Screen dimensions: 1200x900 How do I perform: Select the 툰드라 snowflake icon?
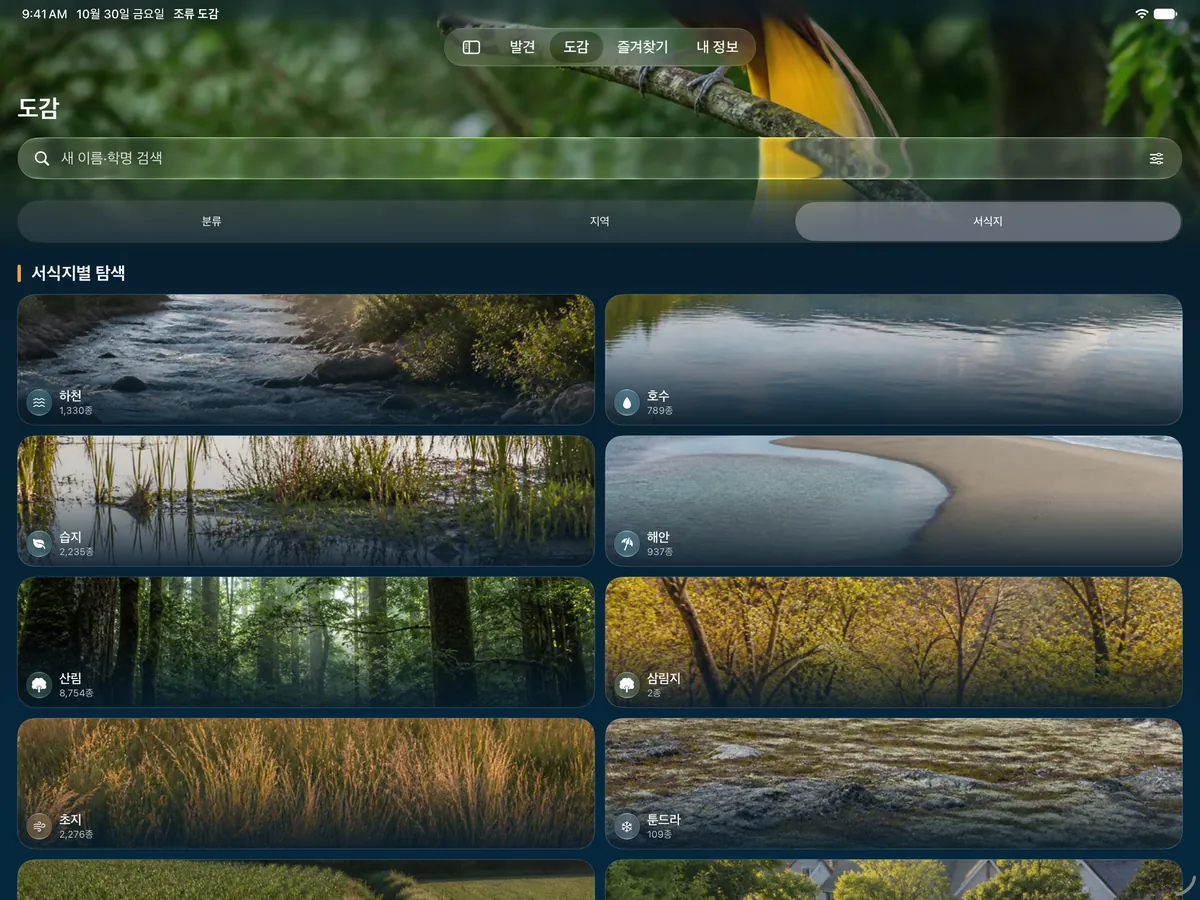[x=627, y=826]
